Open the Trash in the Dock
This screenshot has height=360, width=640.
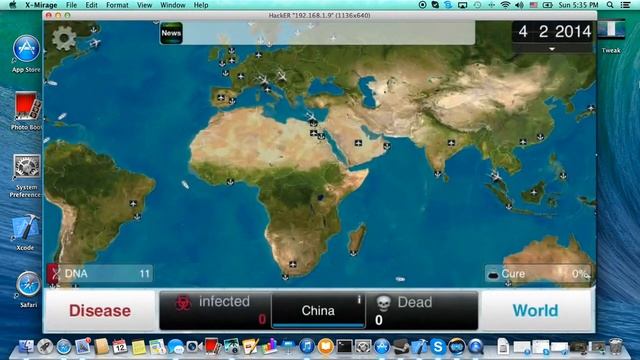616,347
